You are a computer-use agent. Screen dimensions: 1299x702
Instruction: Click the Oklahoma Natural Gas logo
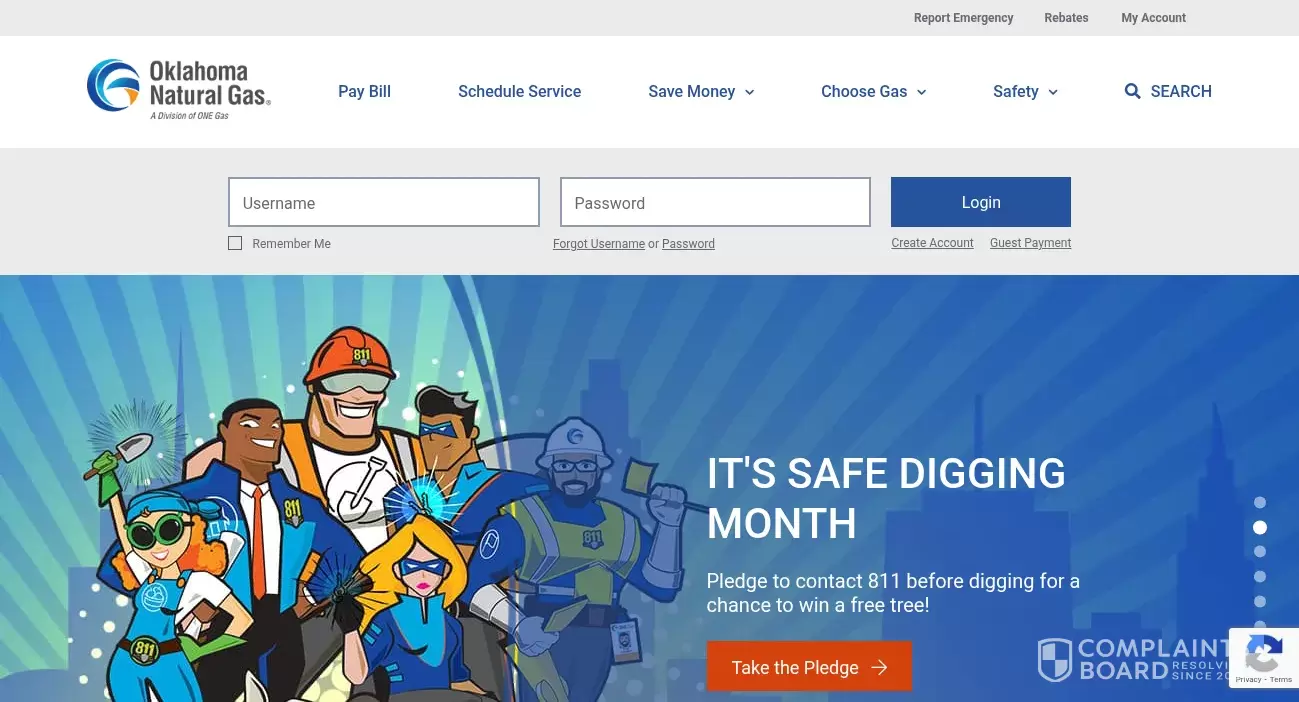179,90
